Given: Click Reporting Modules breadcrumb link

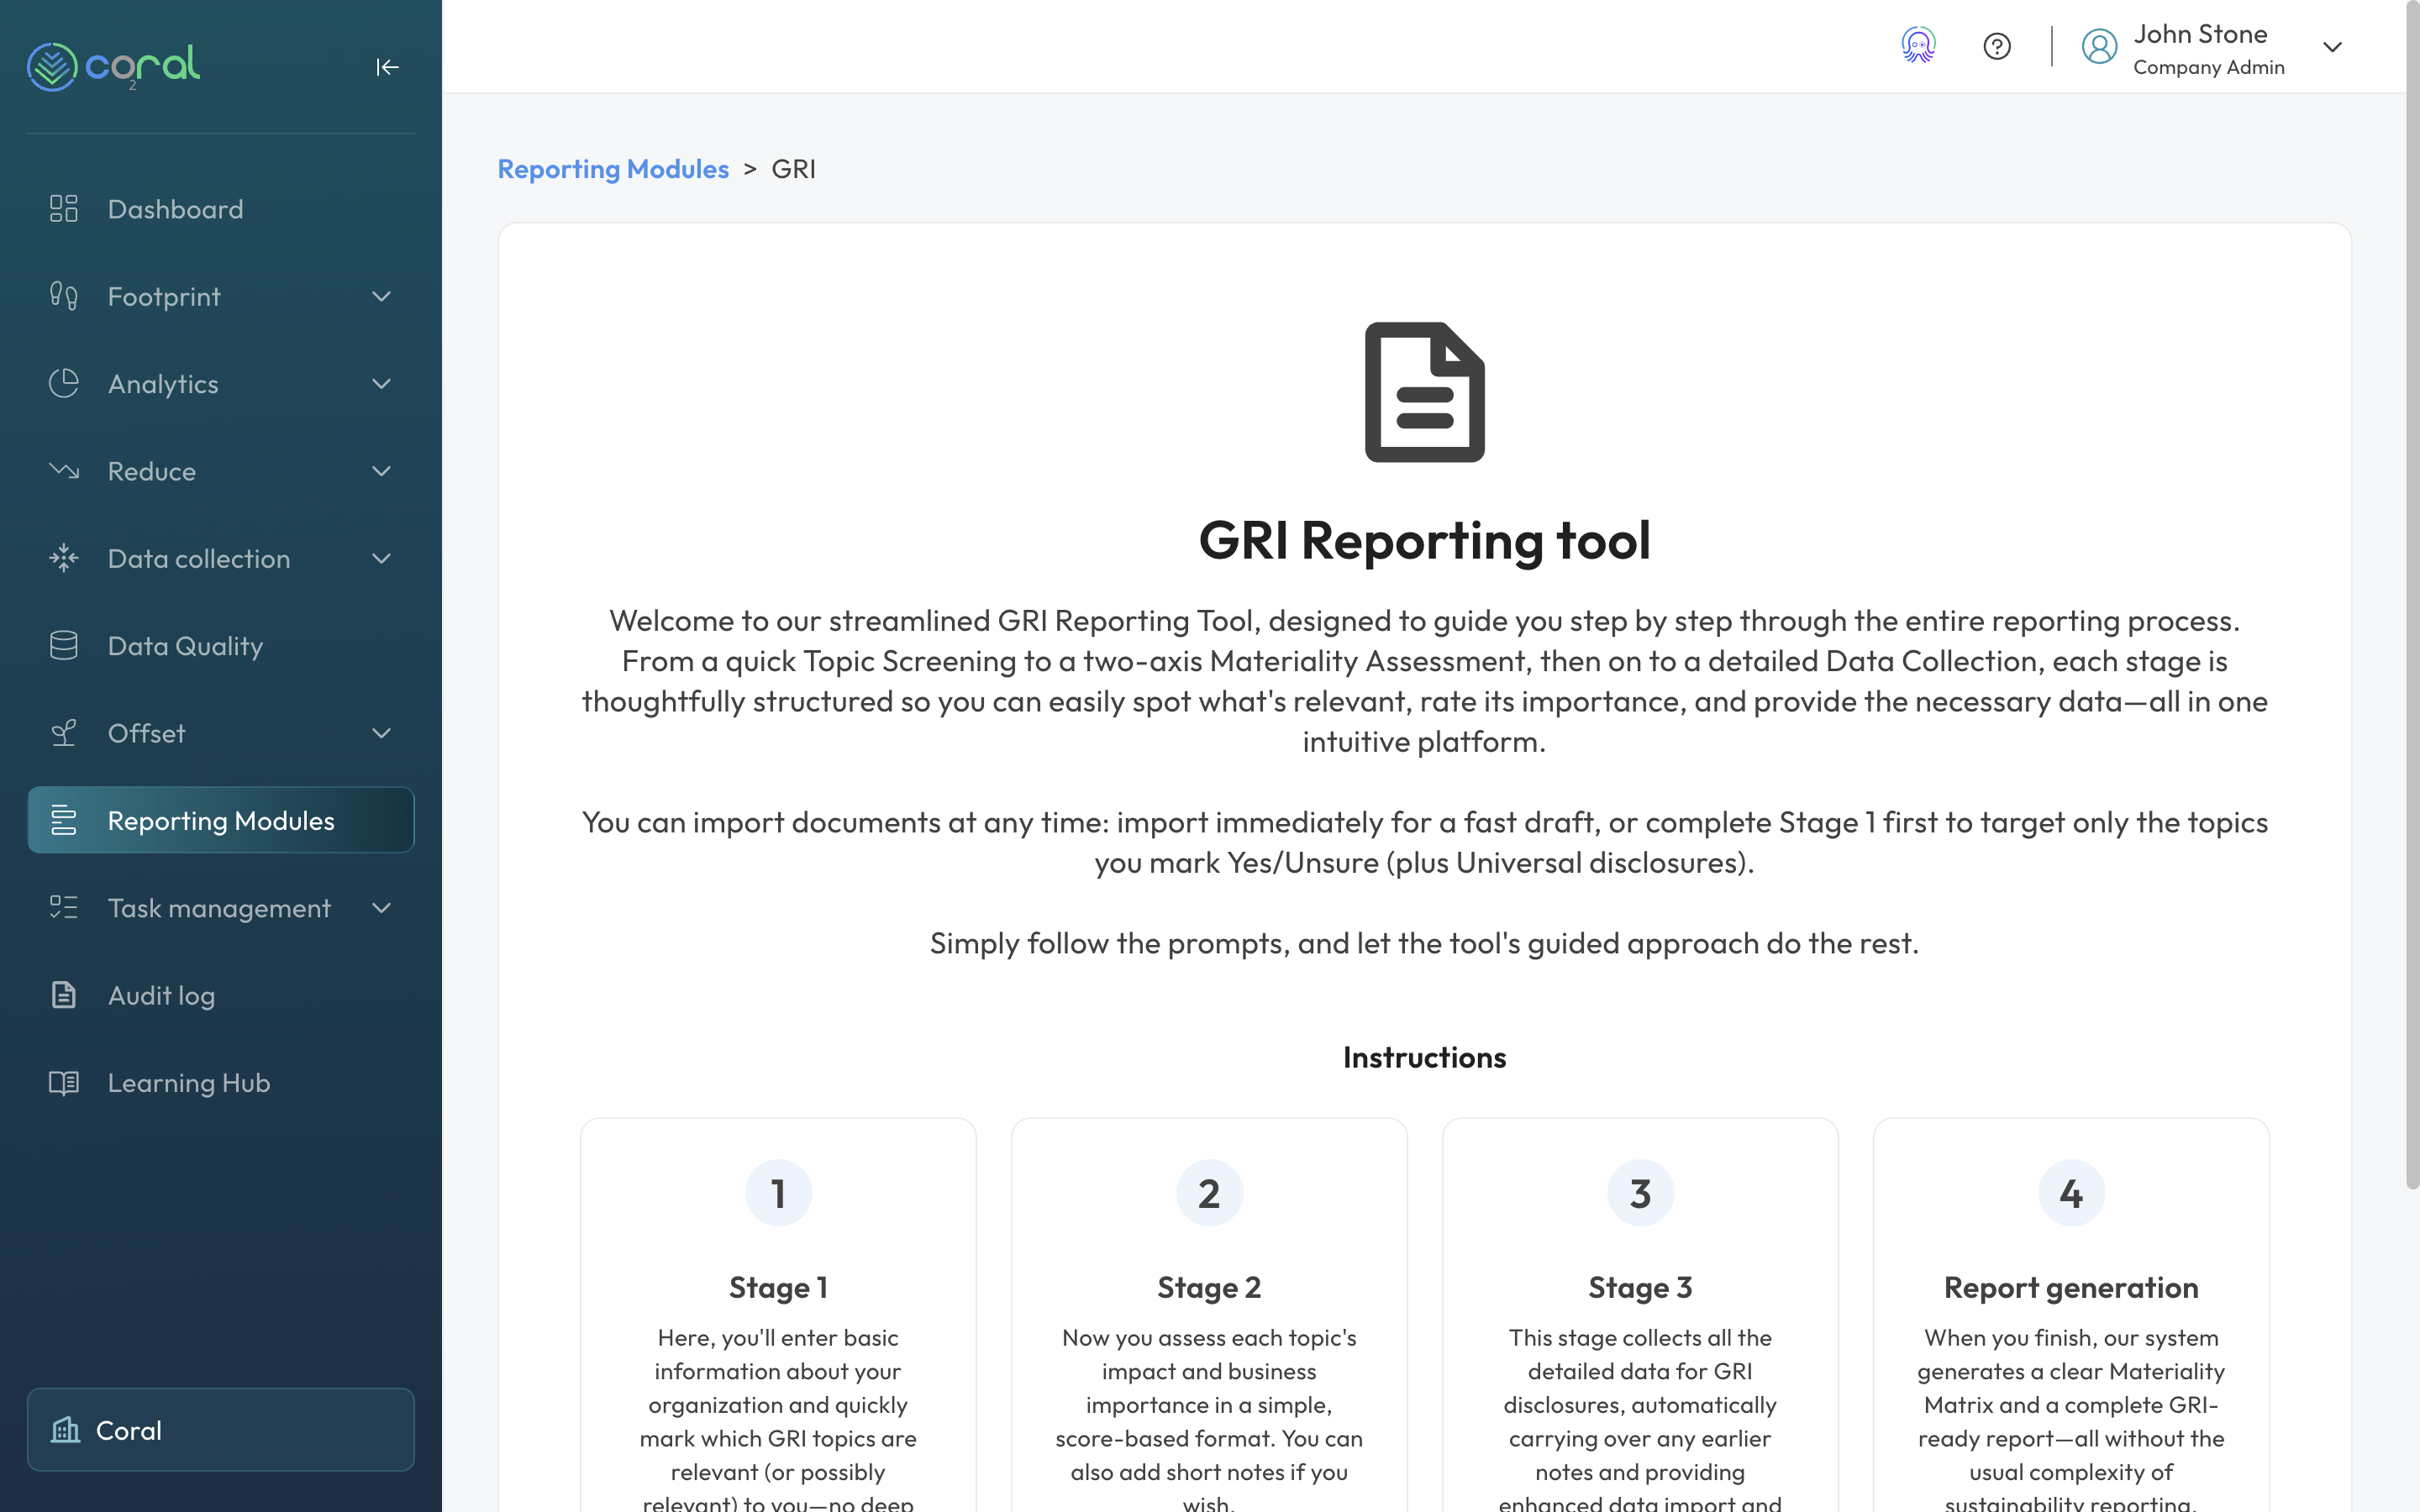Looking at the screenshot, I should click(x=613, y=169).
